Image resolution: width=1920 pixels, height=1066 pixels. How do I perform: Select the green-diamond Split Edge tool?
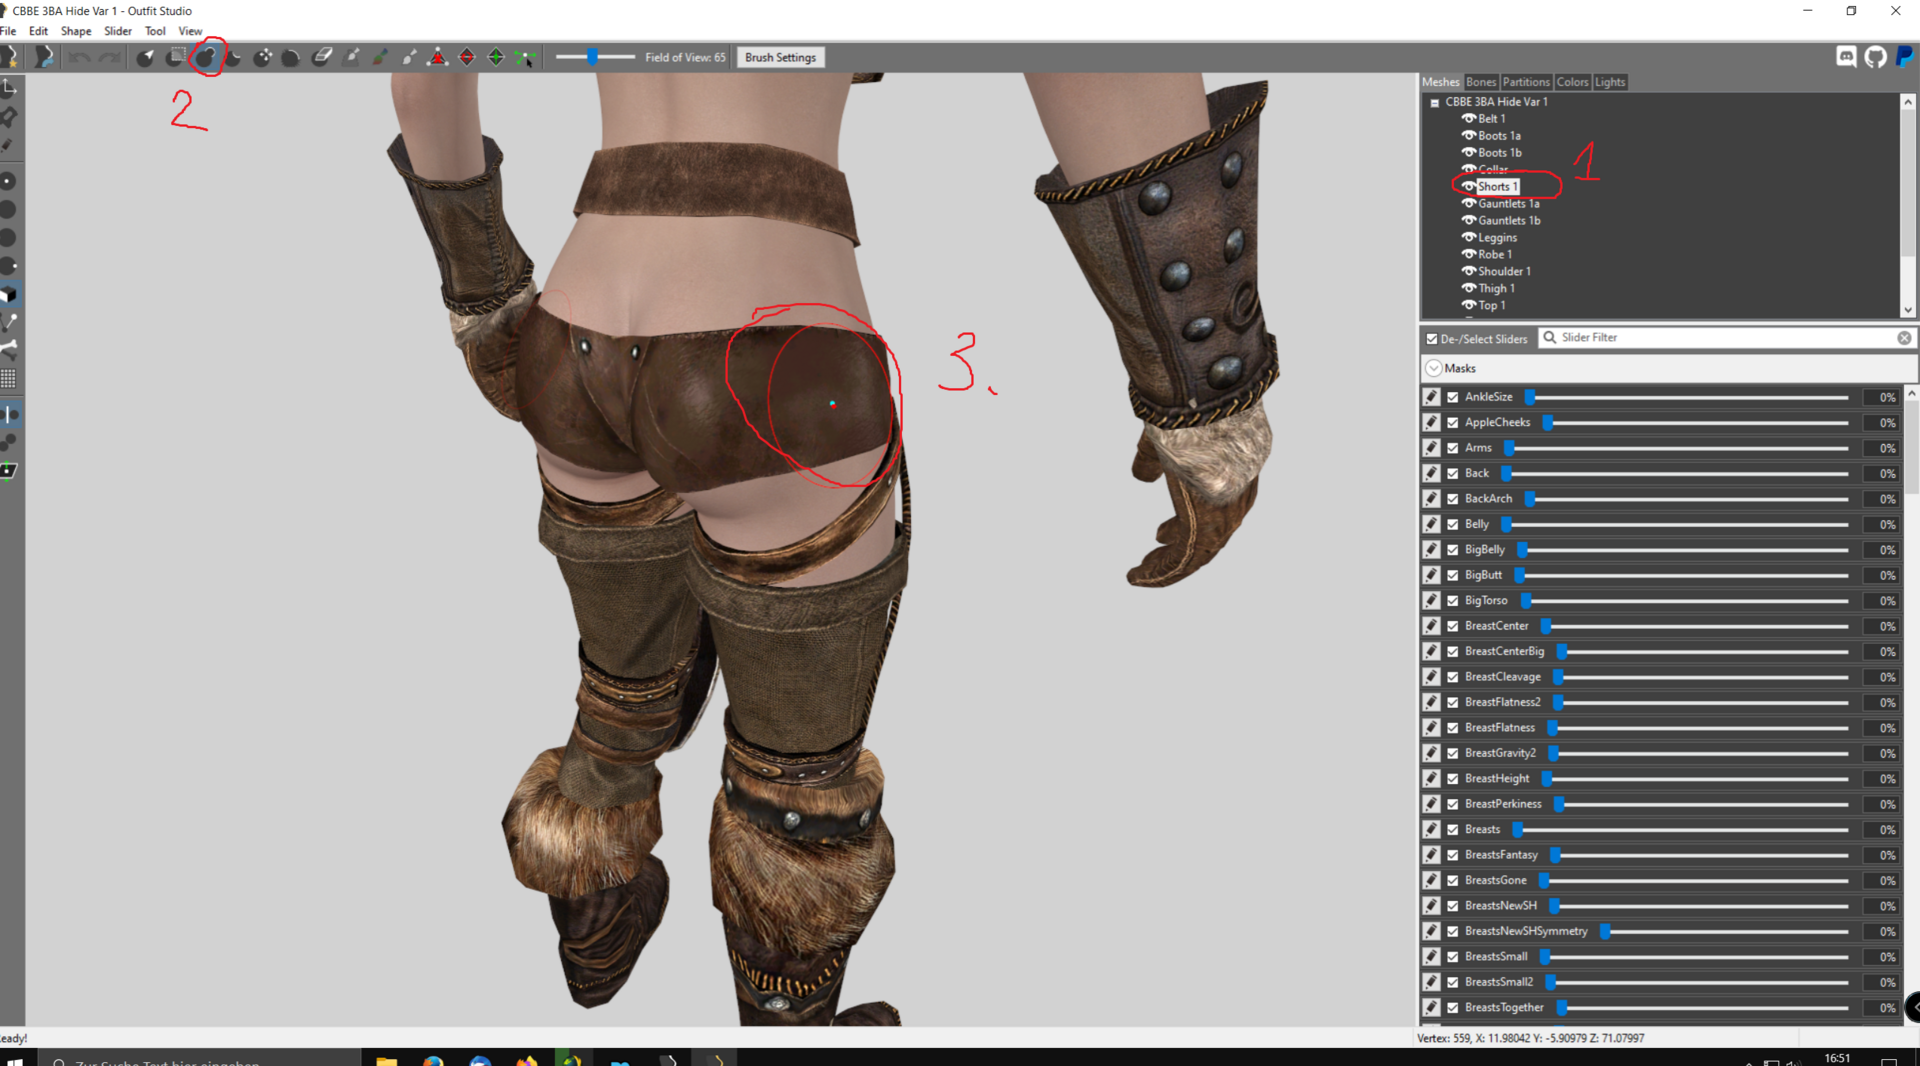496,57
